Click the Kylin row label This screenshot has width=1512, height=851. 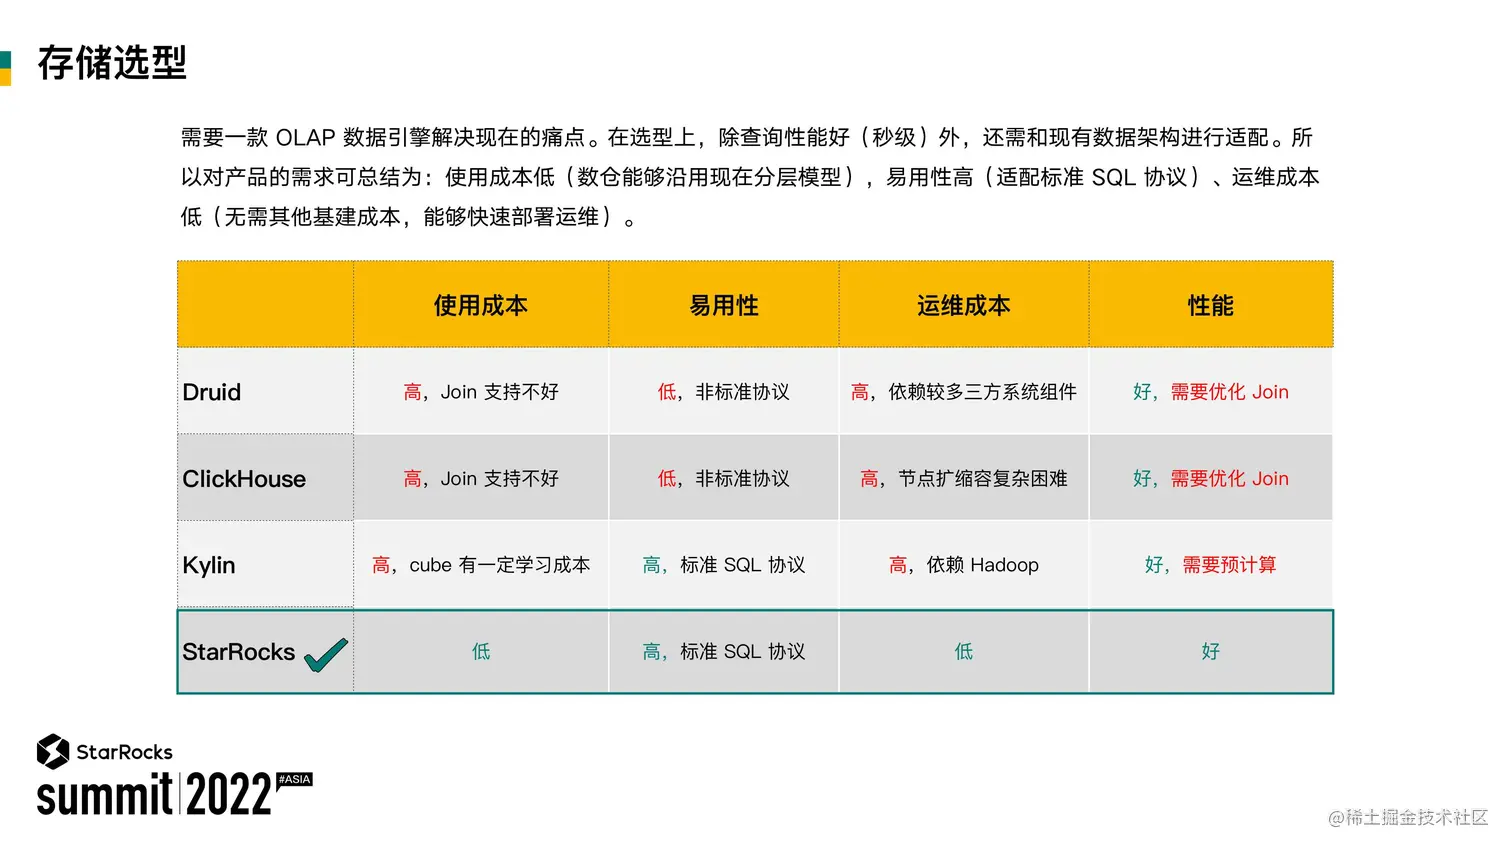click(209, 565)
